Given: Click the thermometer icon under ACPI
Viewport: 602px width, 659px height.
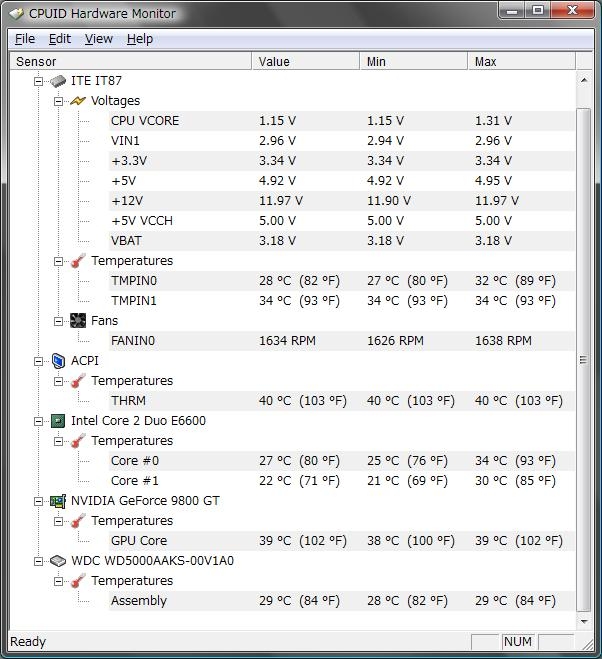Looking at the screenshot, I should (78, 381).
